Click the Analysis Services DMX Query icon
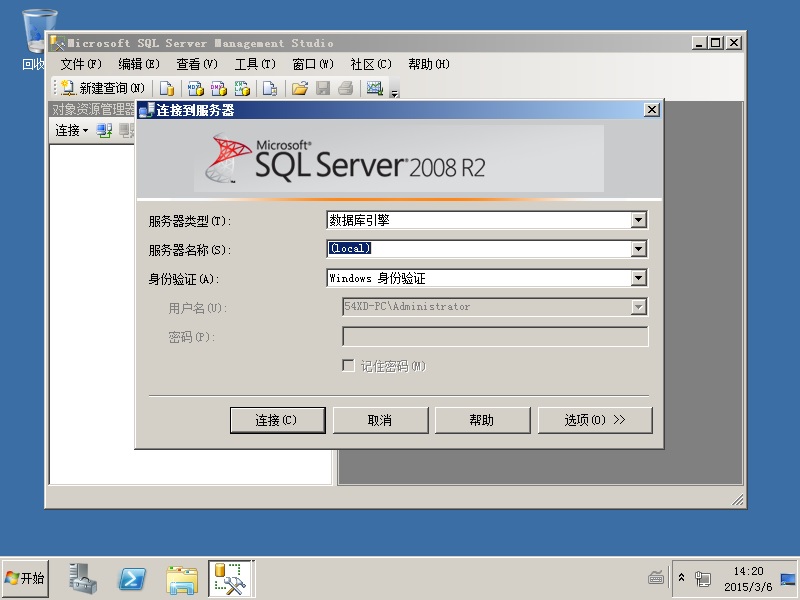 point(219,88)
